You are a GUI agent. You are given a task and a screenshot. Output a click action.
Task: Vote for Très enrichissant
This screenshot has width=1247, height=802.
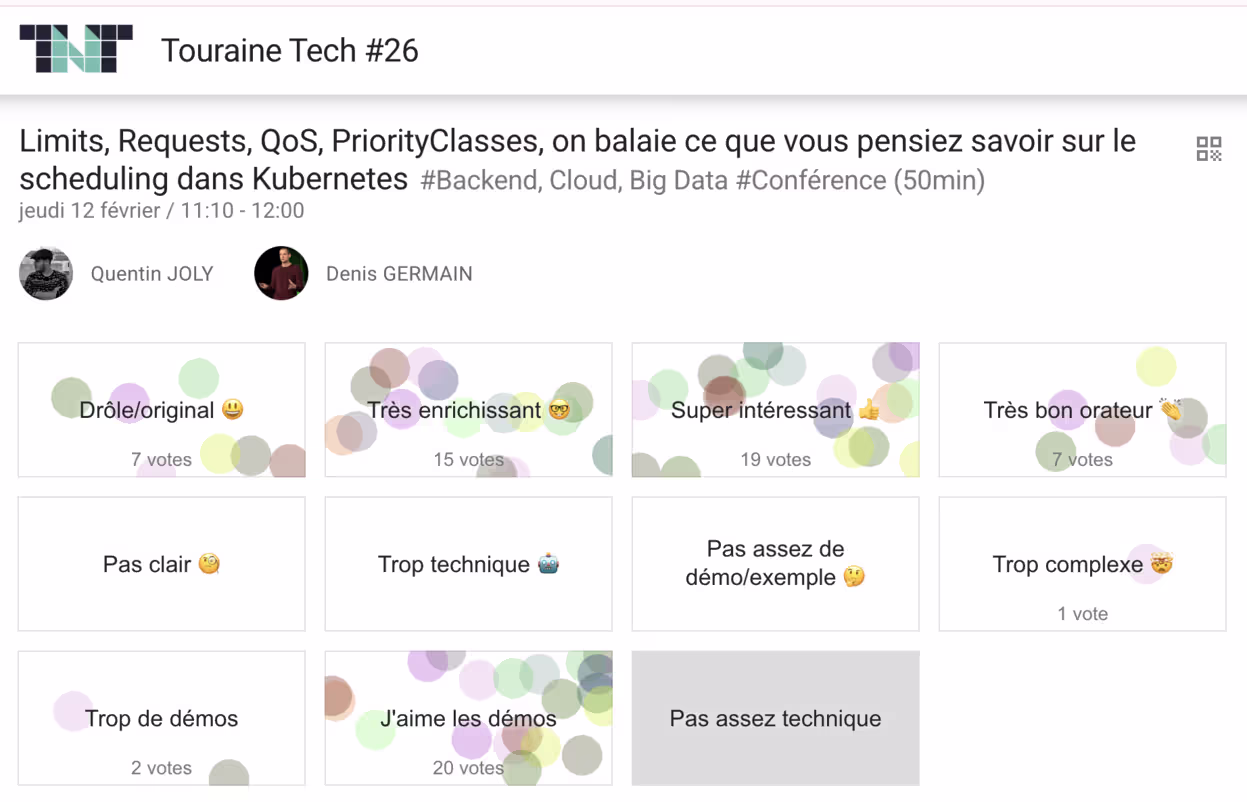[467, 409]
